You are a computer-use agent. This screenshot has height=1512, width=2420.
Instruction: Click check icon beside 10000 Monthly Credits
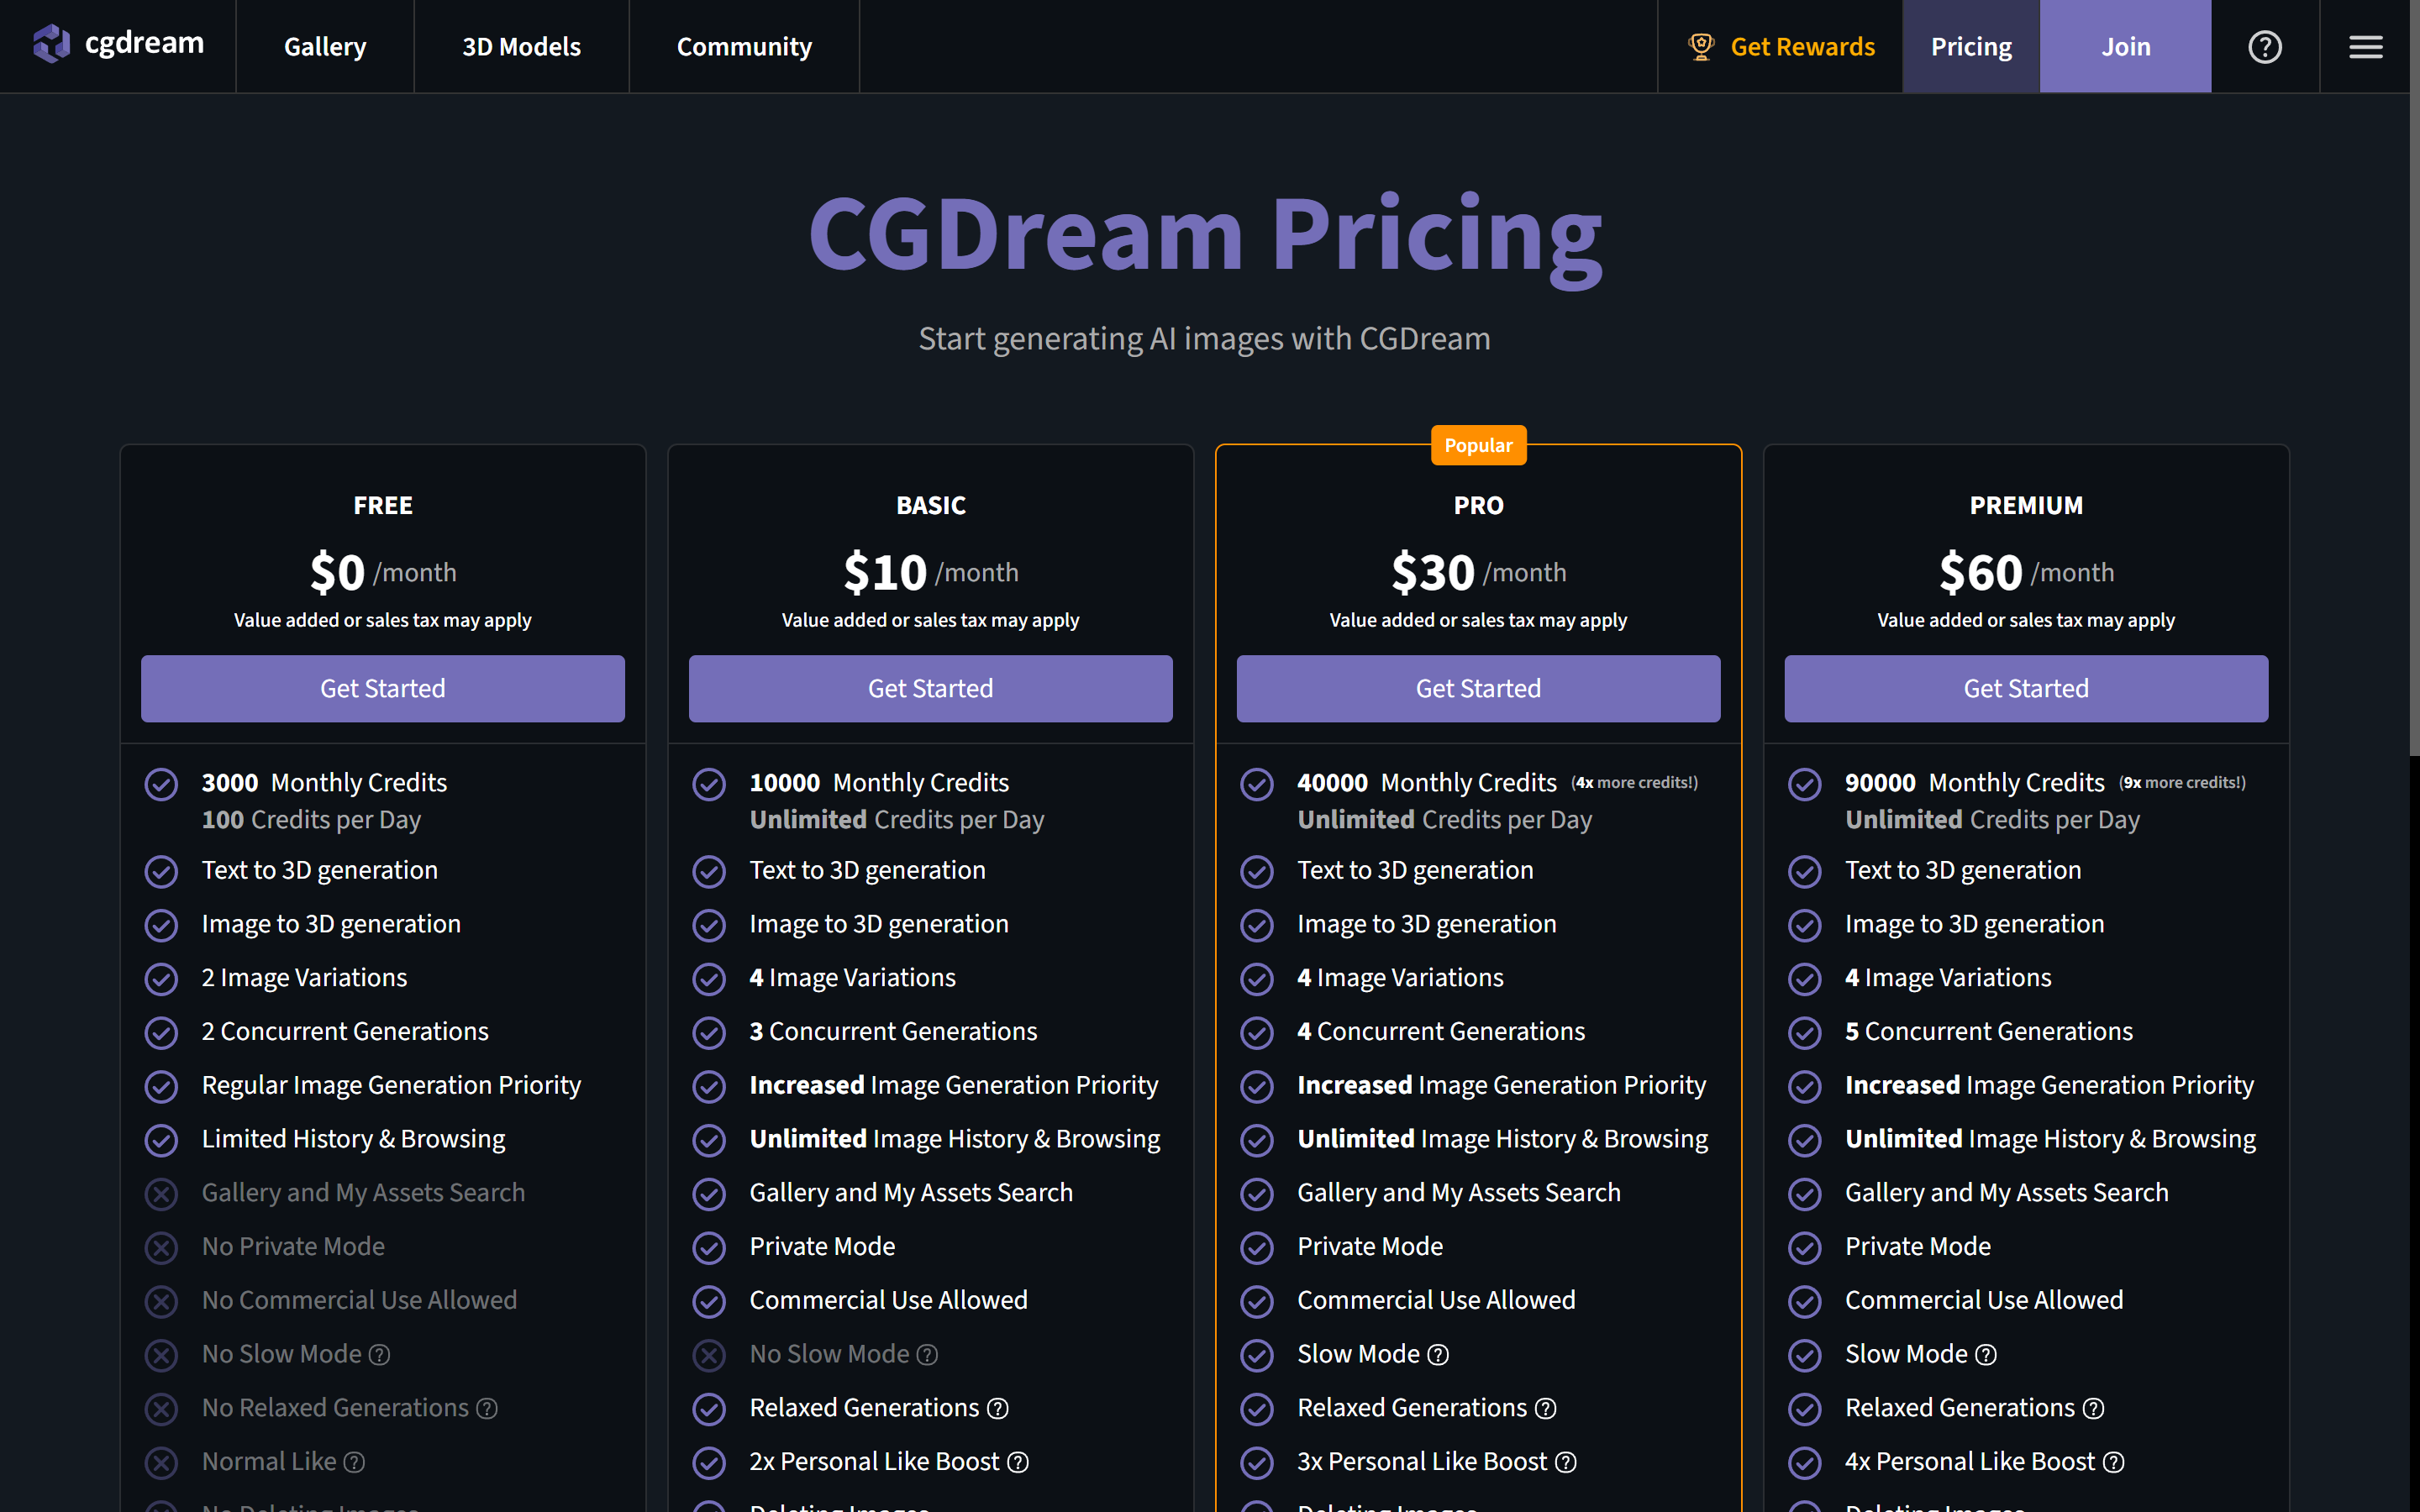[x=709, y=784]
